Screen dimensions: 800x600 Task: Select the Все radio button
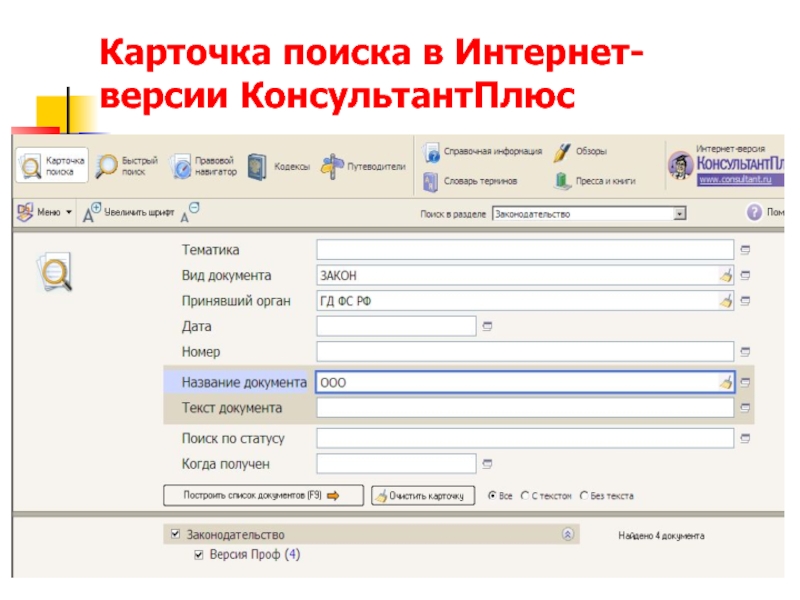[x=492, y=495]
